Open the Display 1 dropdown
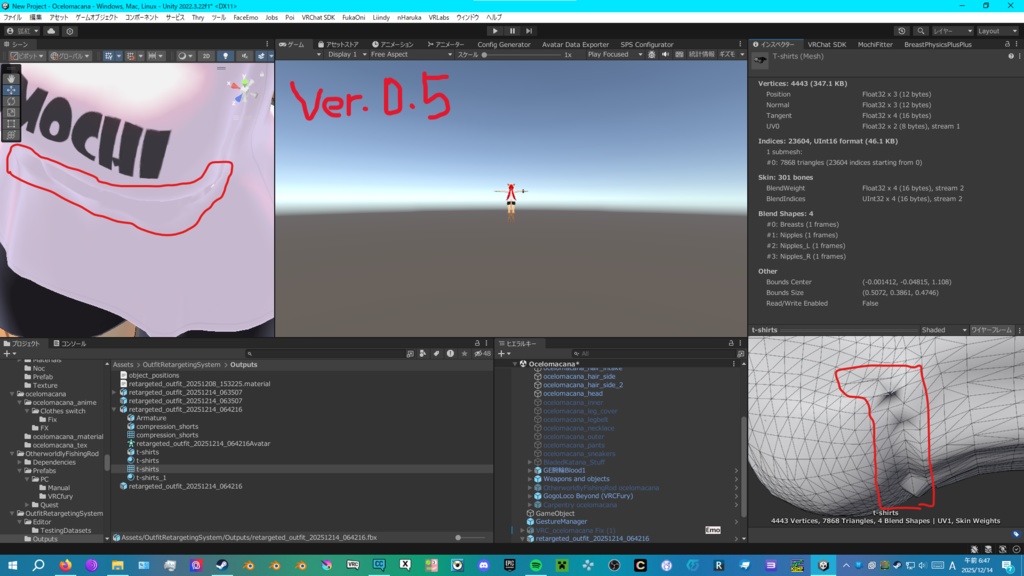1024x576 pixels. tap(347, 55)
